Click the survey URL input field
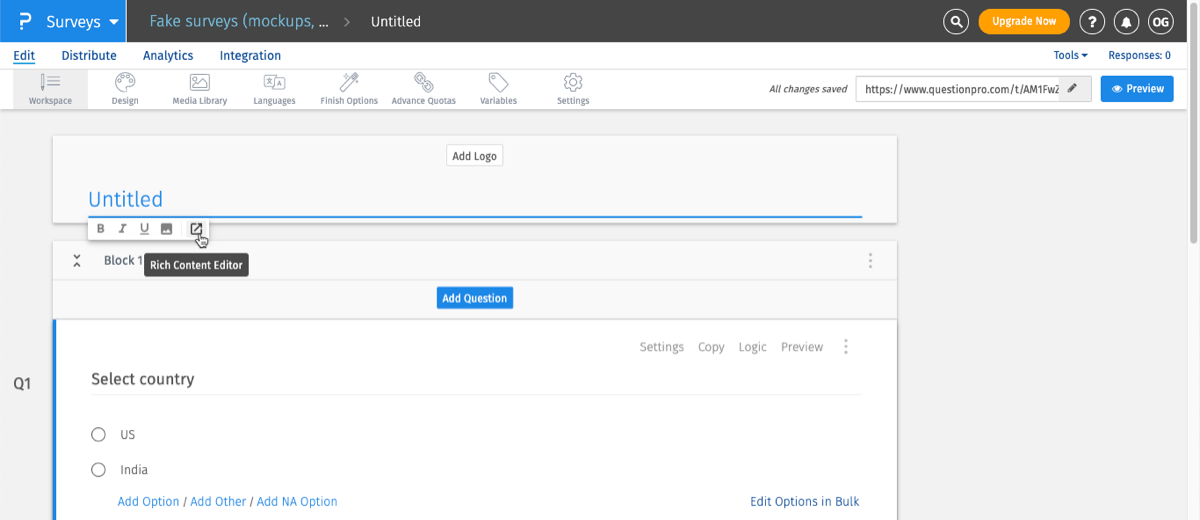The width and height of the screenshot is (1200, 520). [x=958, y=89]
